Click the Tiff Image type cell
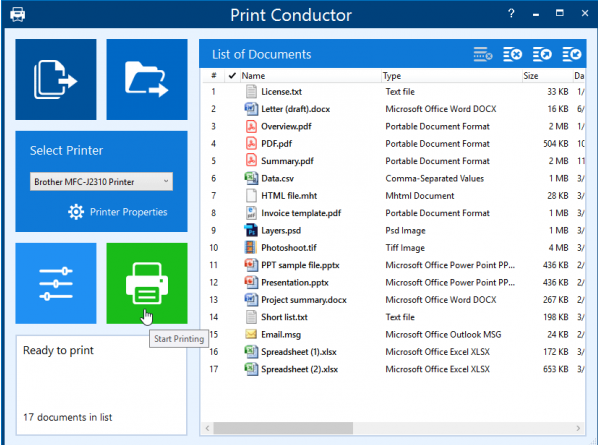 405,248
